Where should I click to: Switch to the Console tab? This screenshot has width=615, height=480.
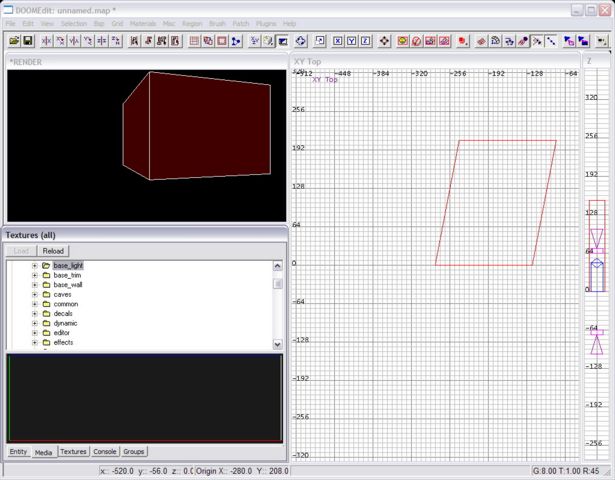[105, 452]
